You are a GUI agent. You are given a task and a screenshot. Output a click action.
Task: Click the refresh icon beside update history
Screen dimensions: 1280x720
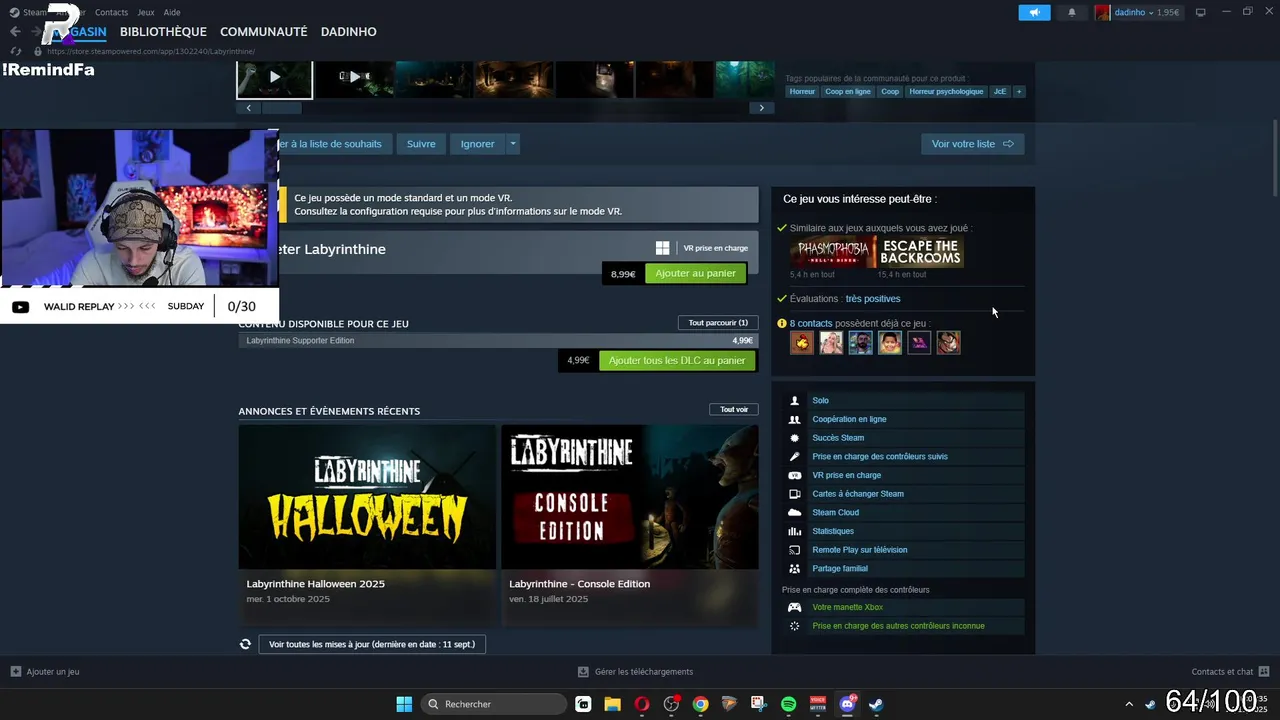245,644
